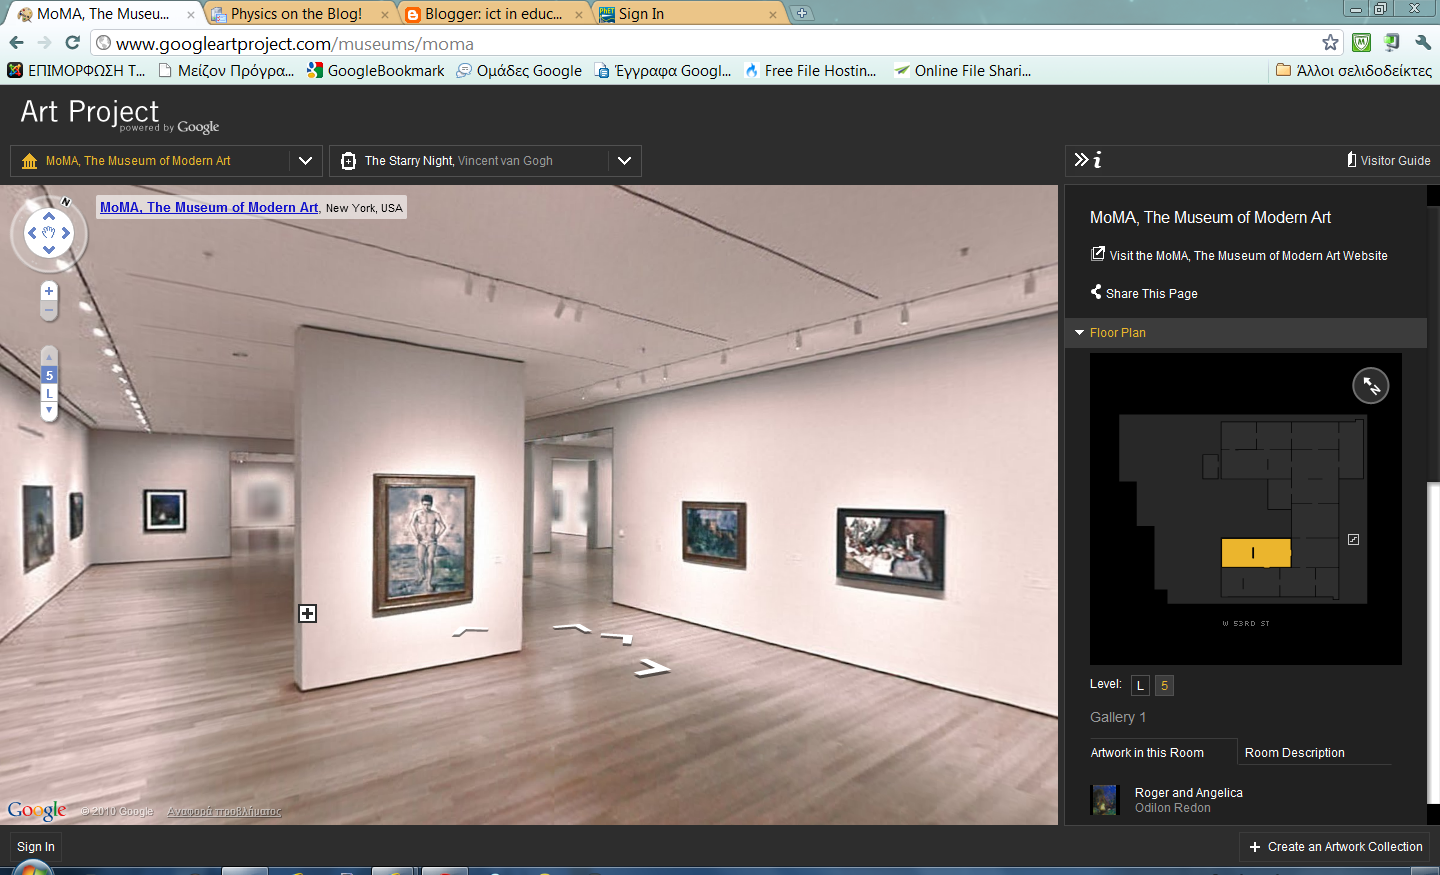The image size is (1440, 875).
Task: Visit the MoMA website link
Action: coord(1239,255)
